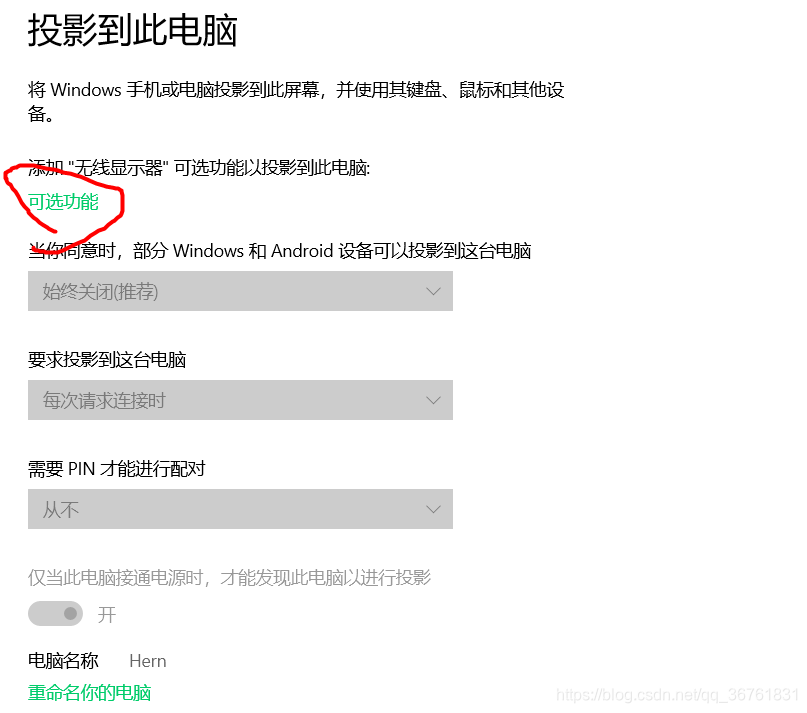Open 重命名你的电脑 link
This screenshot has height=713, width=807.
pos(90,693)
